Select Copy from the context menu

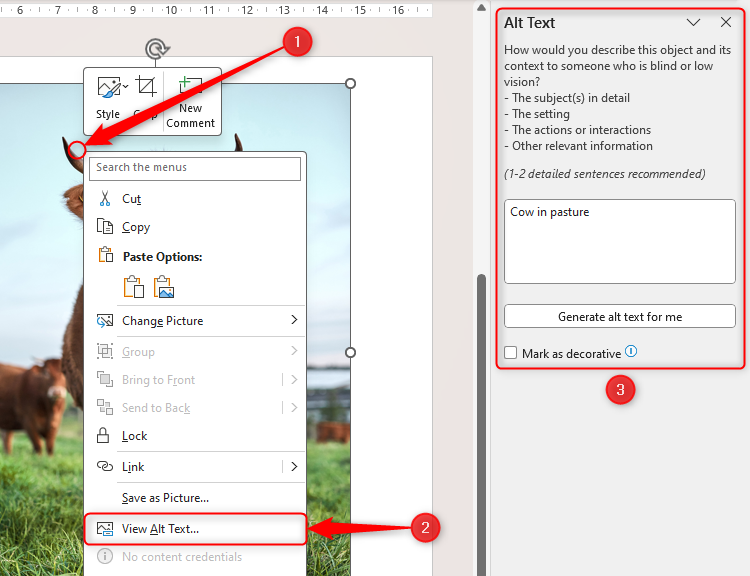tap(136, 227)
